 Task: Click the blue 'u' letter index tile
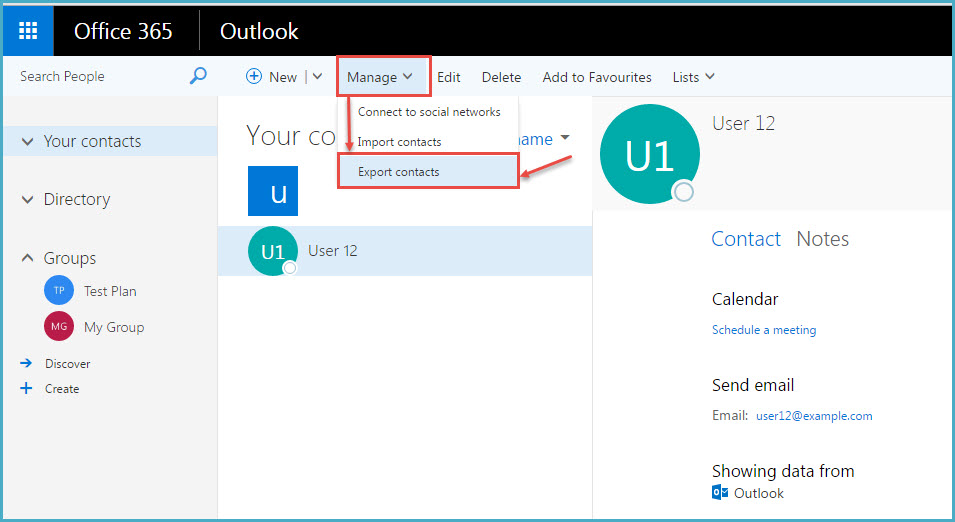click(273, 191)
